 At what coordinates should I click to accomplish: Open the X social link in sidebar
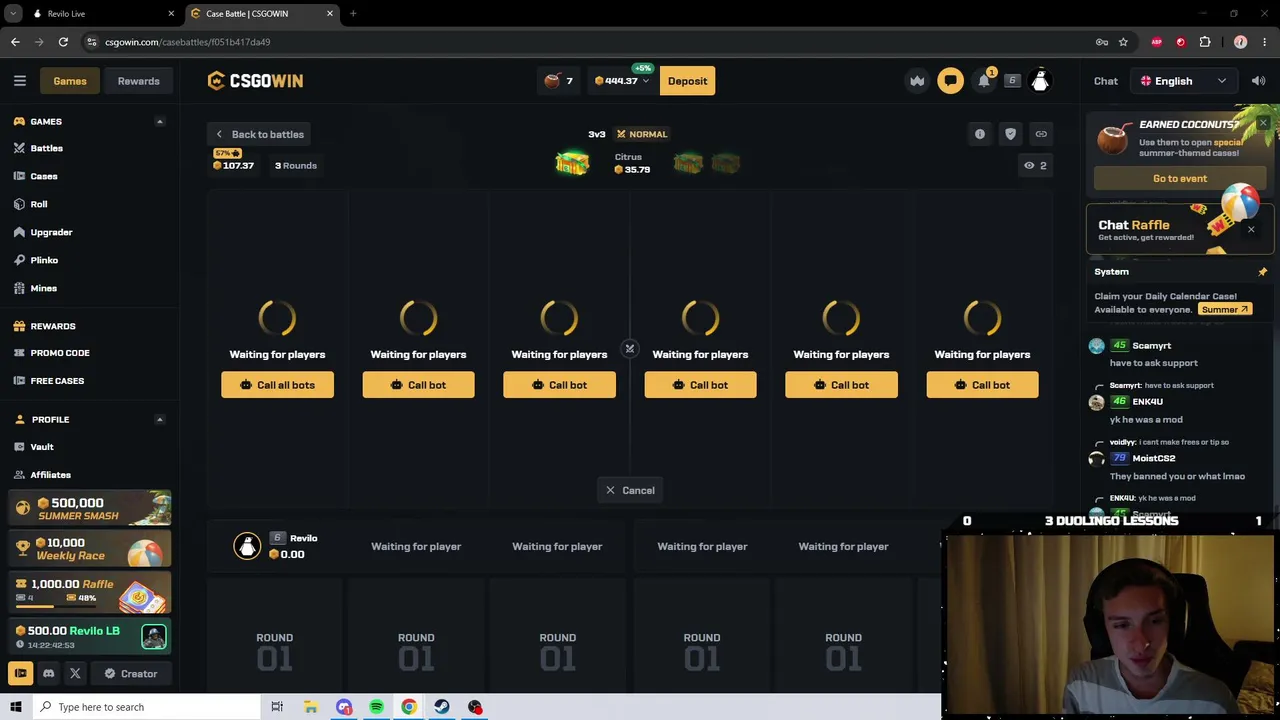pyautogui.click(x=75, y=674)
